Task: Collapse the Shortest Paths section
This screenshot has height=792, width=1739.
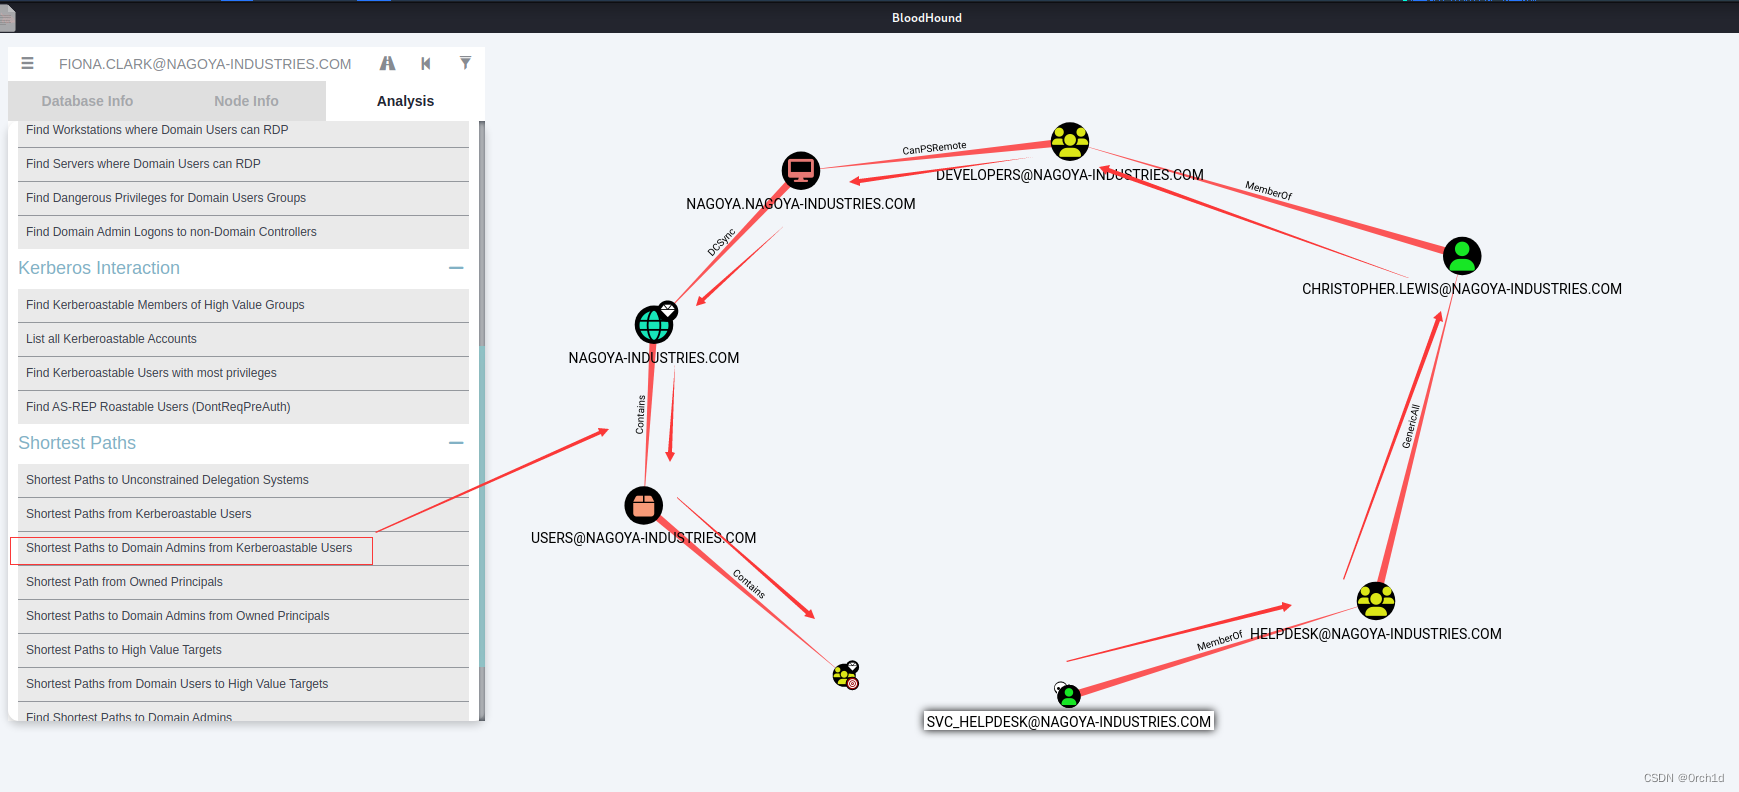Action: click(456, 443)
